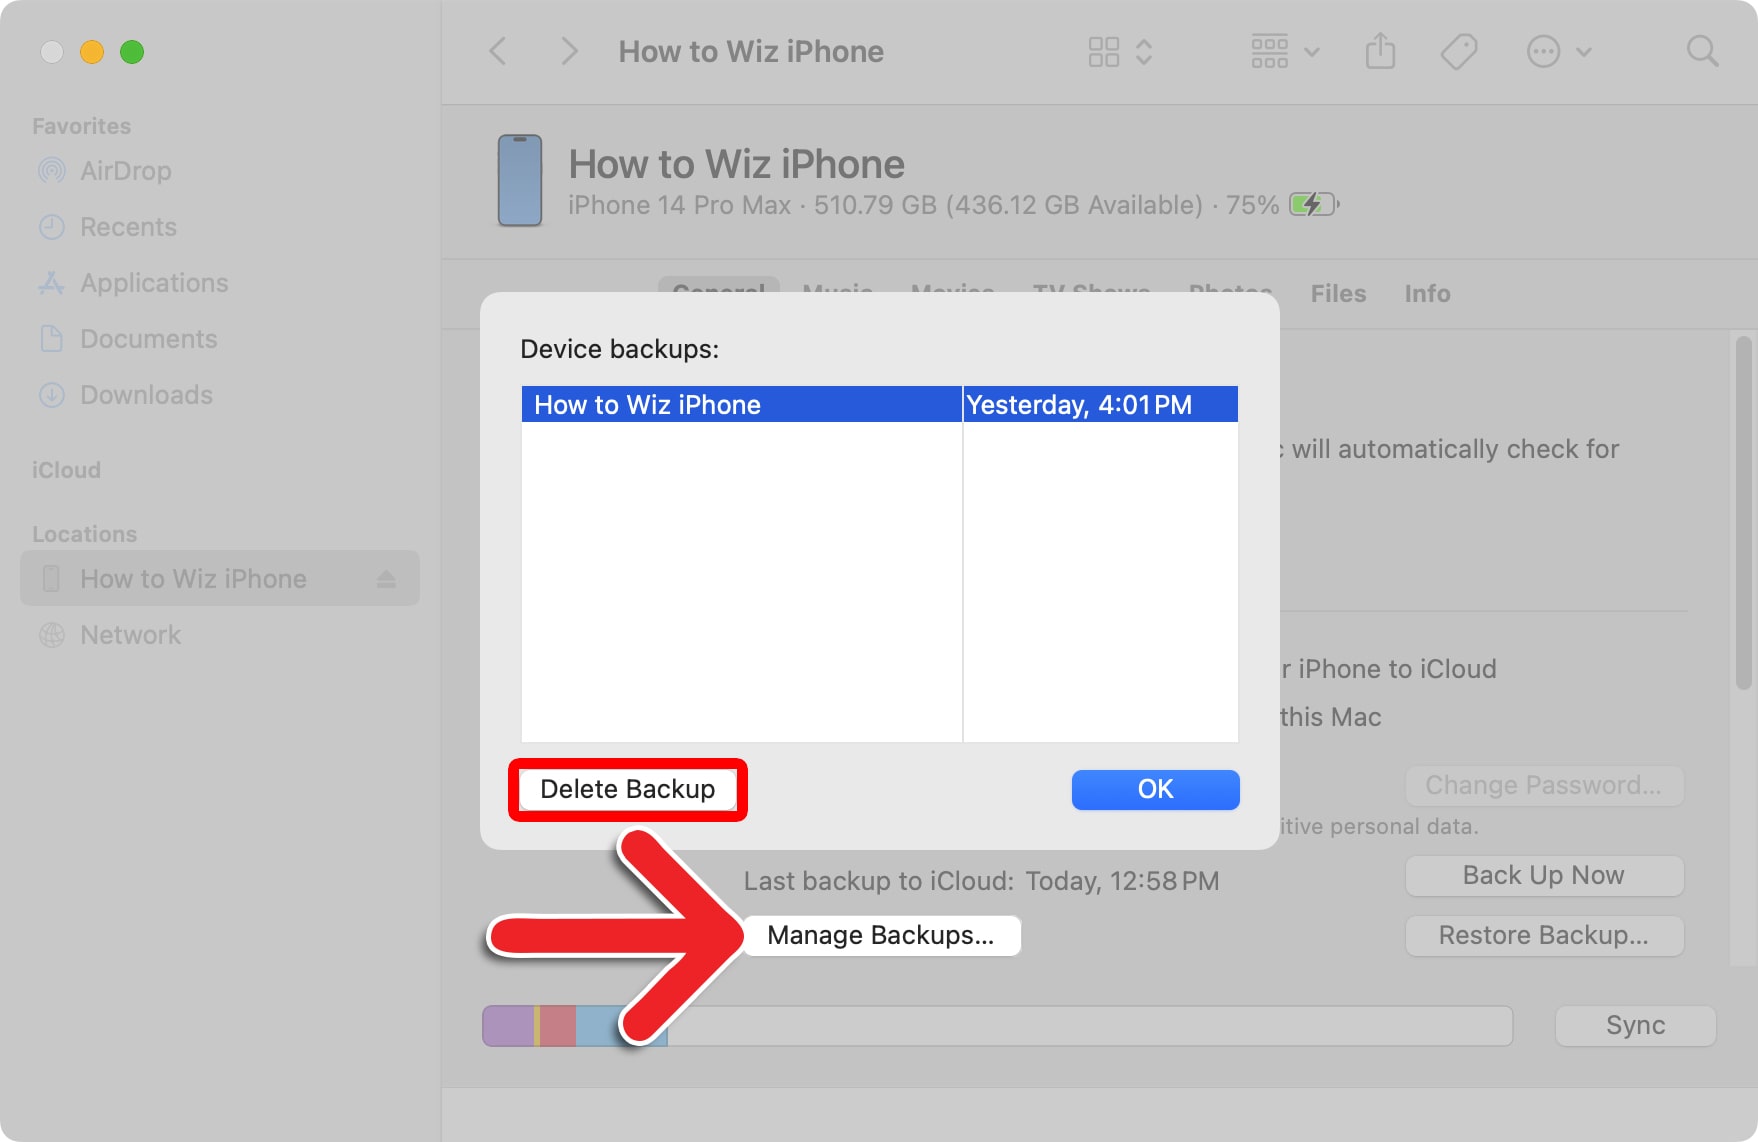Viewport: 1758px width, 1142px height.
Task: Click the Finder back arrow
Action: click(498, 51)
